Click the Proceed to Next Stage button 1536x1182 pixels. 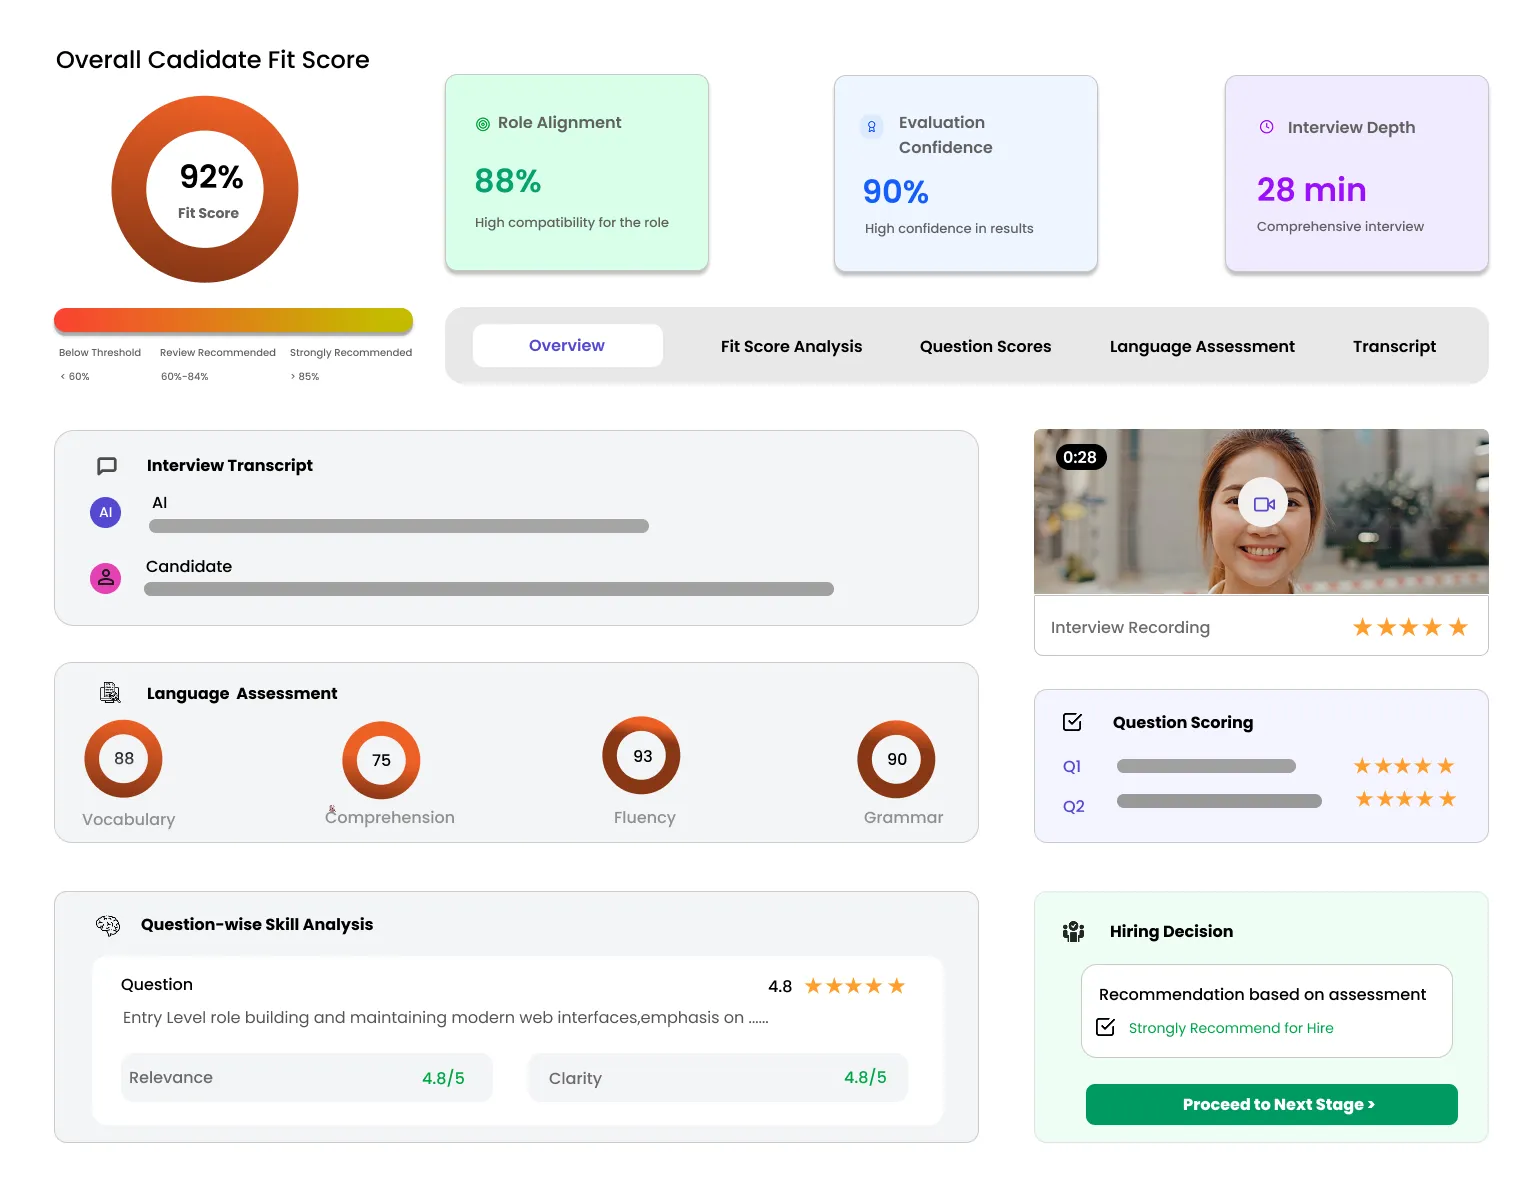coord(1270,1104)
